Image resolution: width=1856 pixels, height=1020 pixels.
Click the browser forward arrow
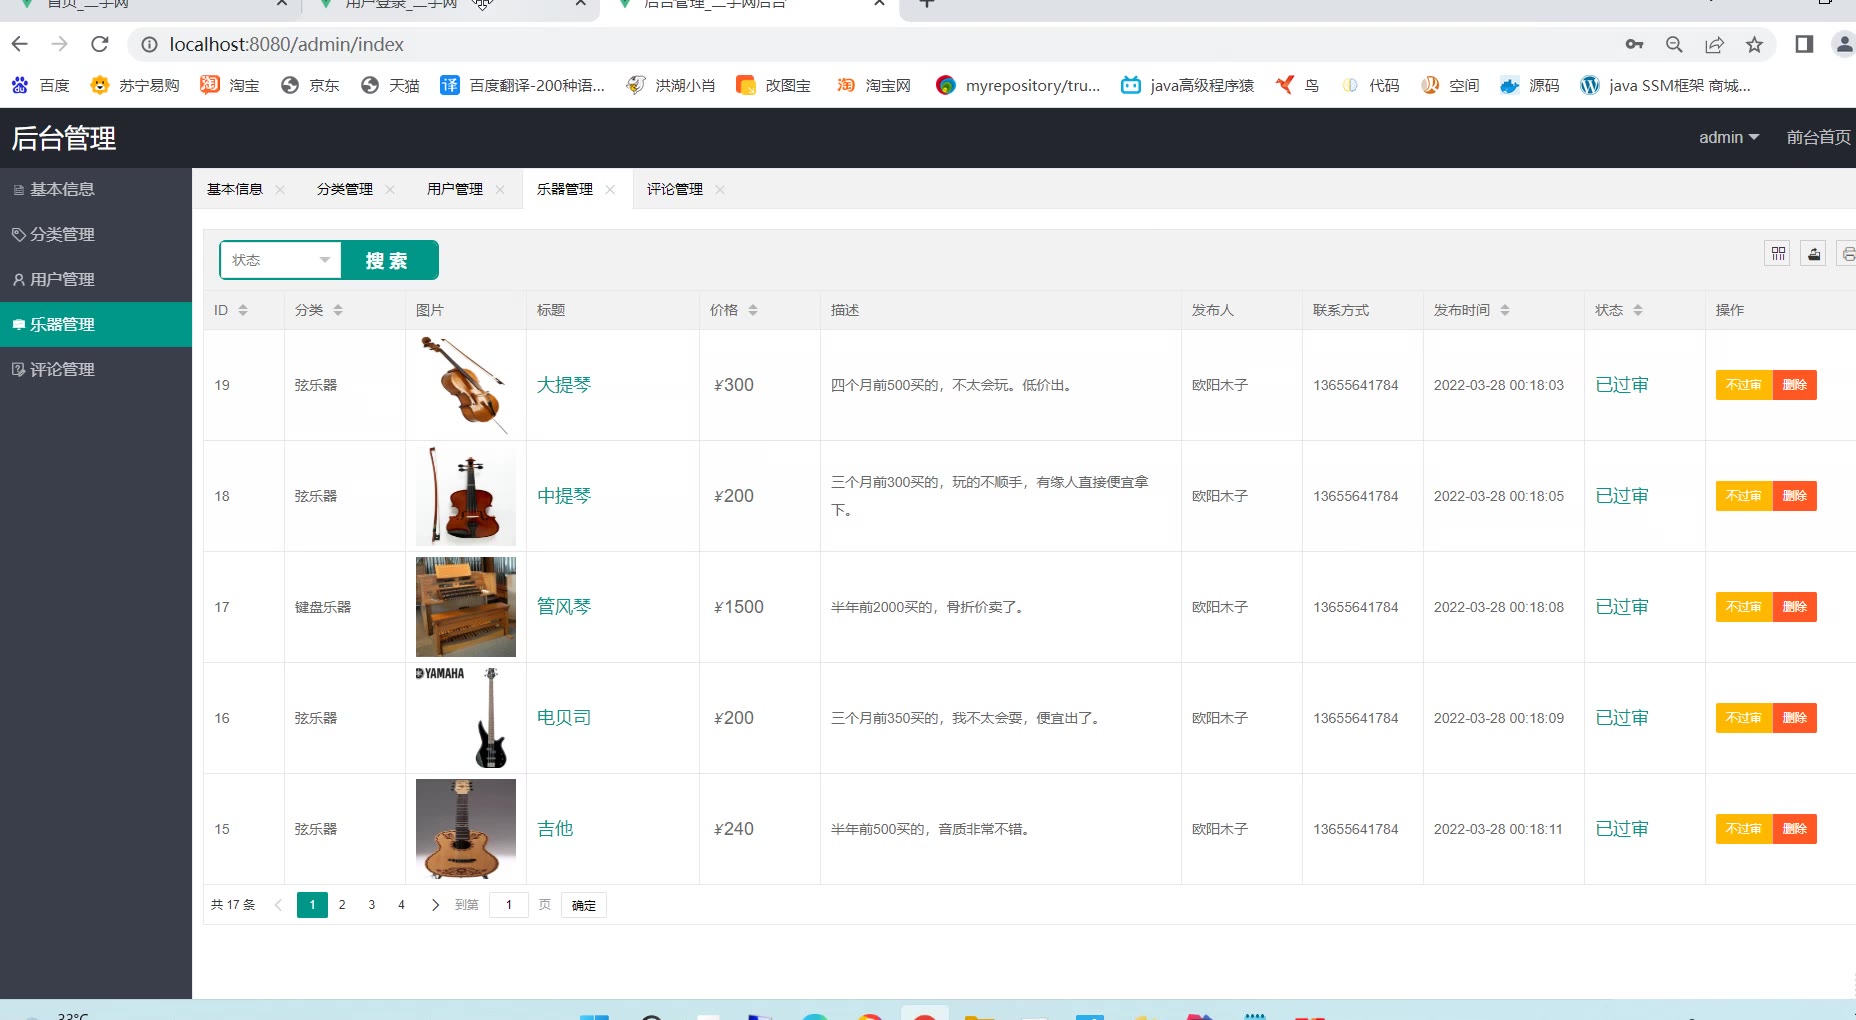[x=60, y=44]
